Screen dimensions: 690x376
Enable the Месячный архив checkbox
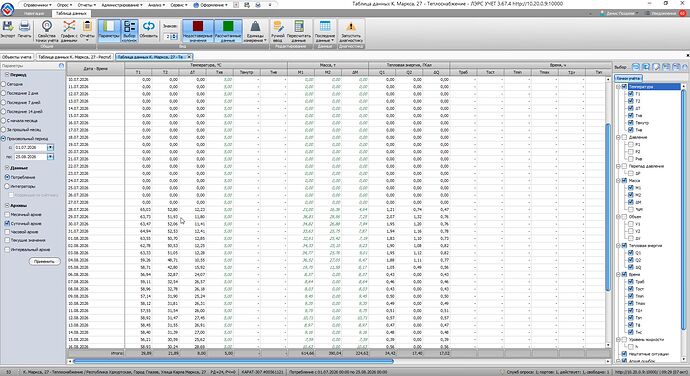7,214
